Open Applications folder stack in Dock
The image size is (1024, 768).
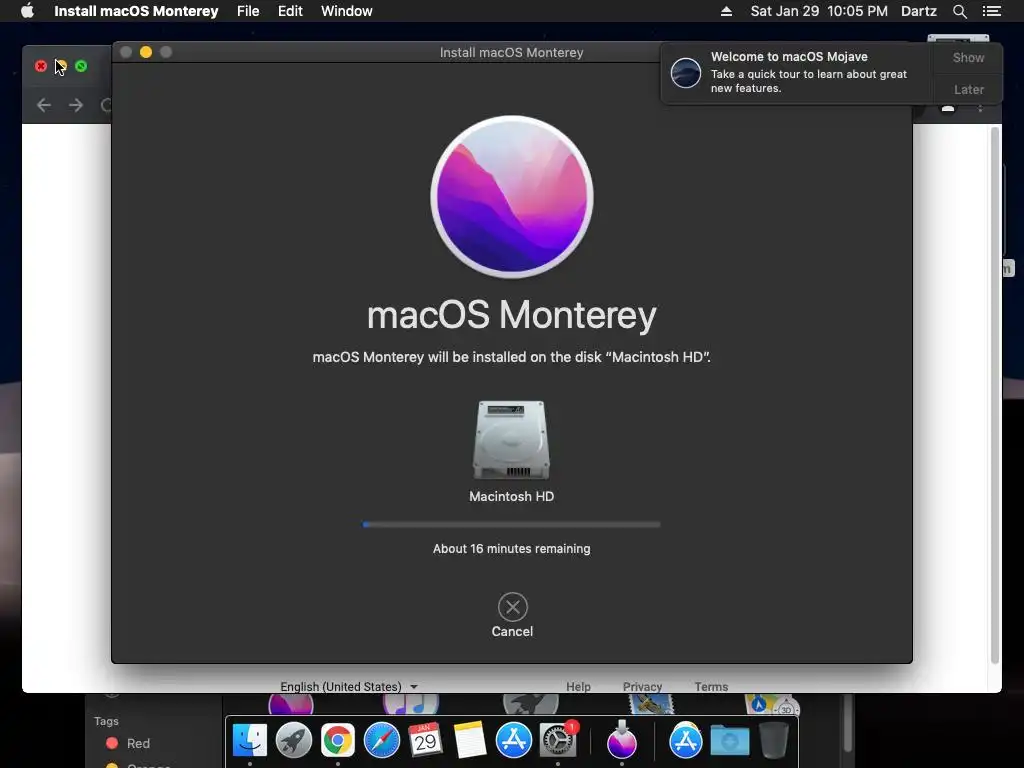(x=686, y=741)
